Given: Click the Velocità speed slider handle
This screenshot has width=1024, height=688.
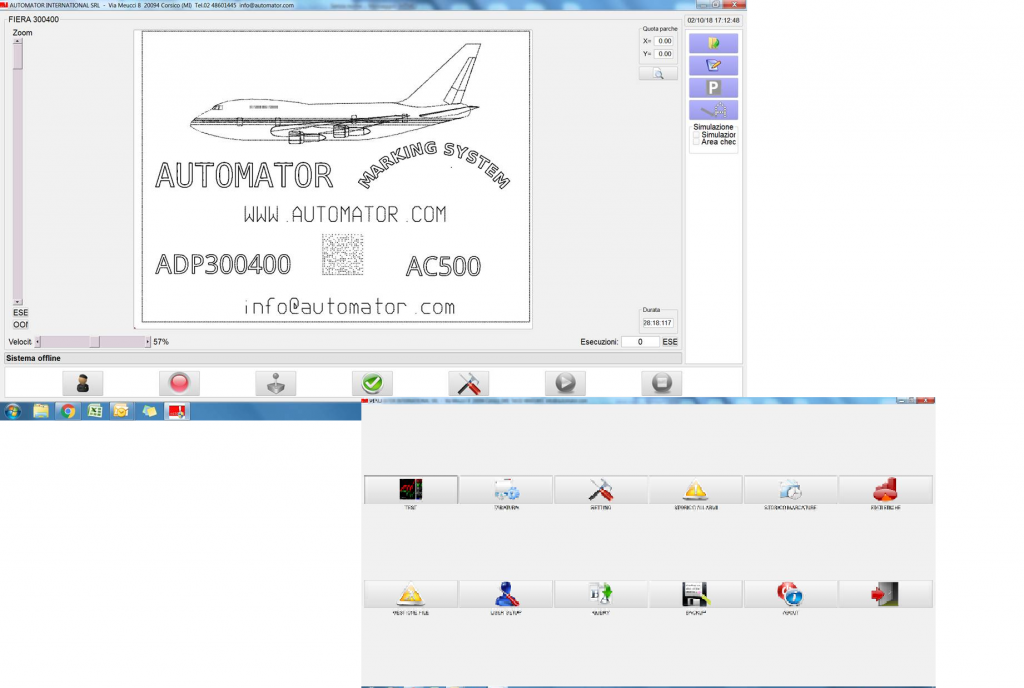Looking at the screenshot, I should 95,342.
